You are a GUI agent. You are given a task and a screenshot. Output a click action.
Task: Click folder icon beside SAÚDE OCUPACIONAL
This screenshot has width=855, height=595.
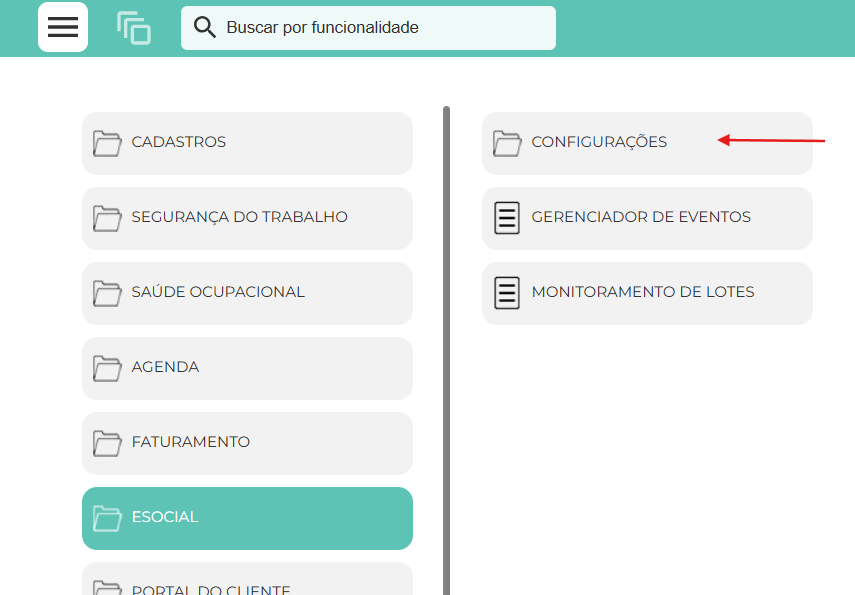coord(107,293)
